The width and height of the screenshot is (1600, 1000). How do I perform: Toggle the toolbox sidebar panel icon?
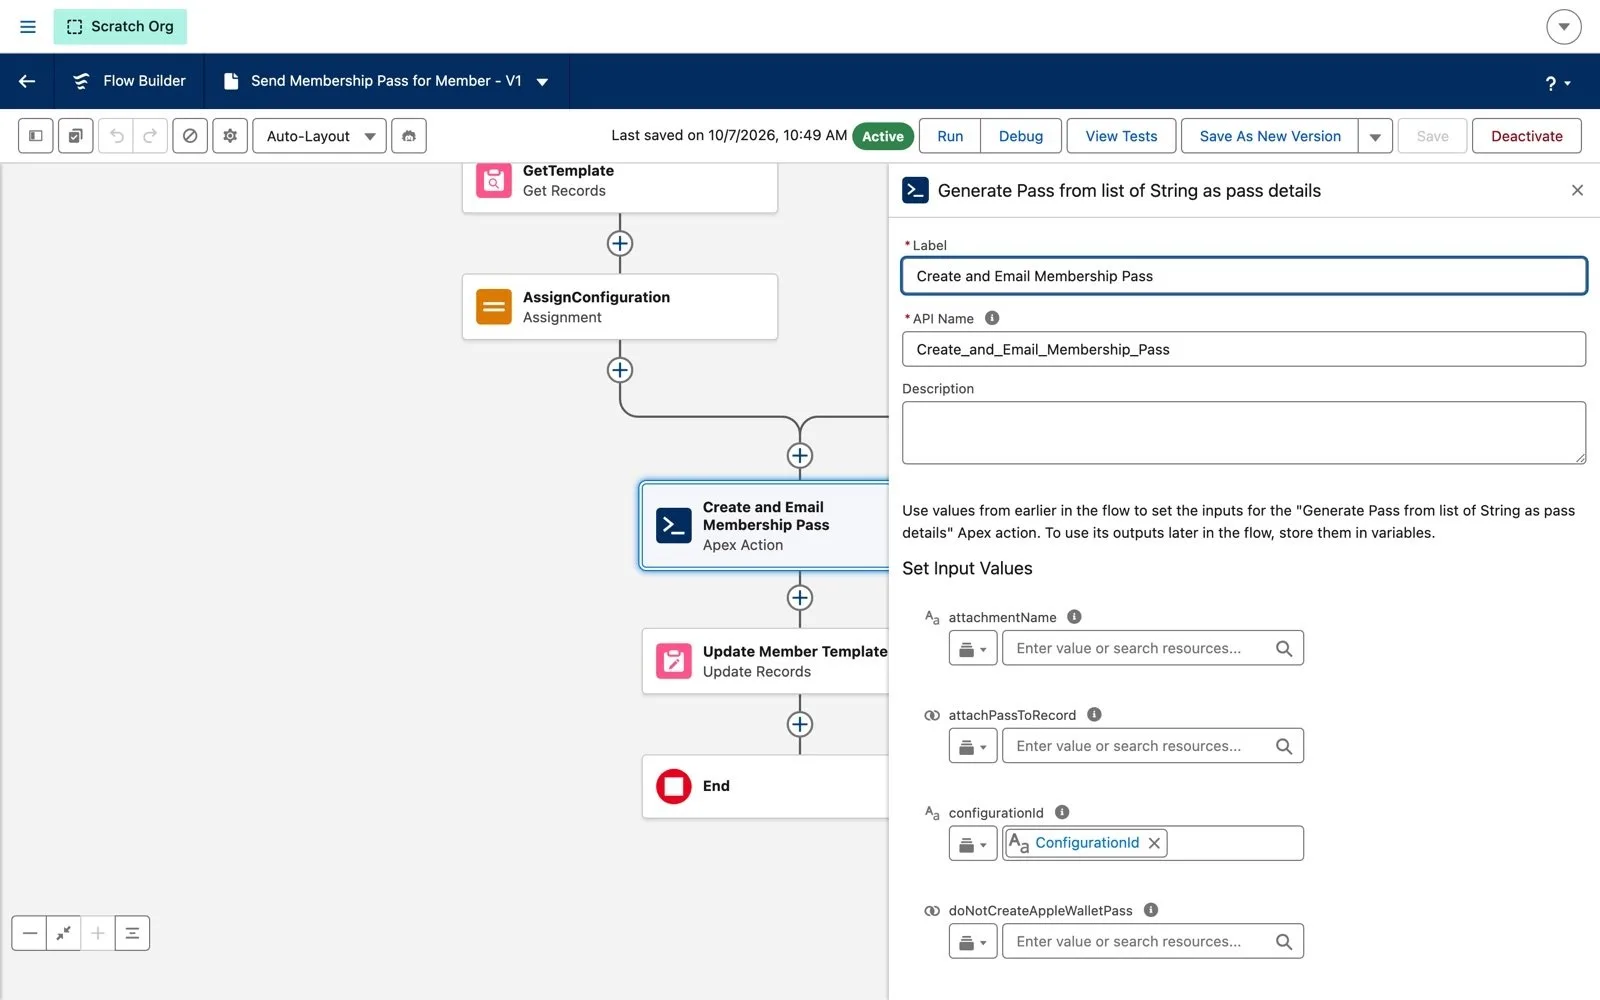[x=36, y=136]
